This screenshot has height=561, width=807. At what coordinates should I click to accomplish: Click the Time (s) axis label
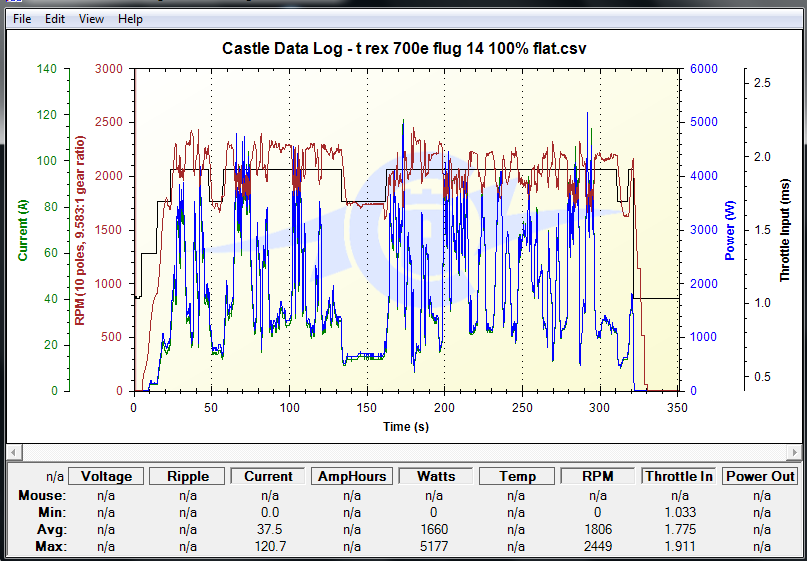pyautogui.click(x=406, y=426)
